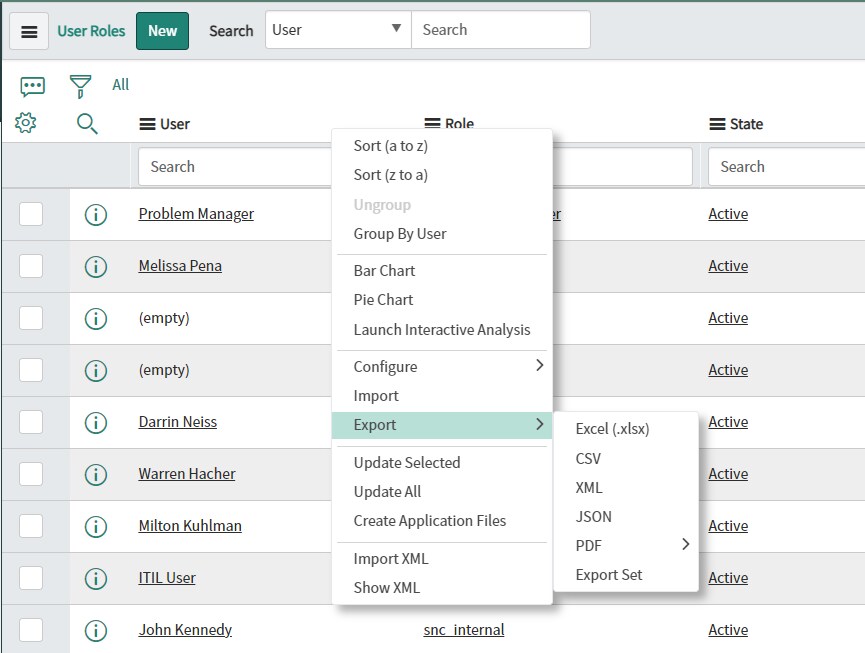865x653 pixels.
Task: Choose Show XML
Action: pyautogui.click(x=387, y=588)
